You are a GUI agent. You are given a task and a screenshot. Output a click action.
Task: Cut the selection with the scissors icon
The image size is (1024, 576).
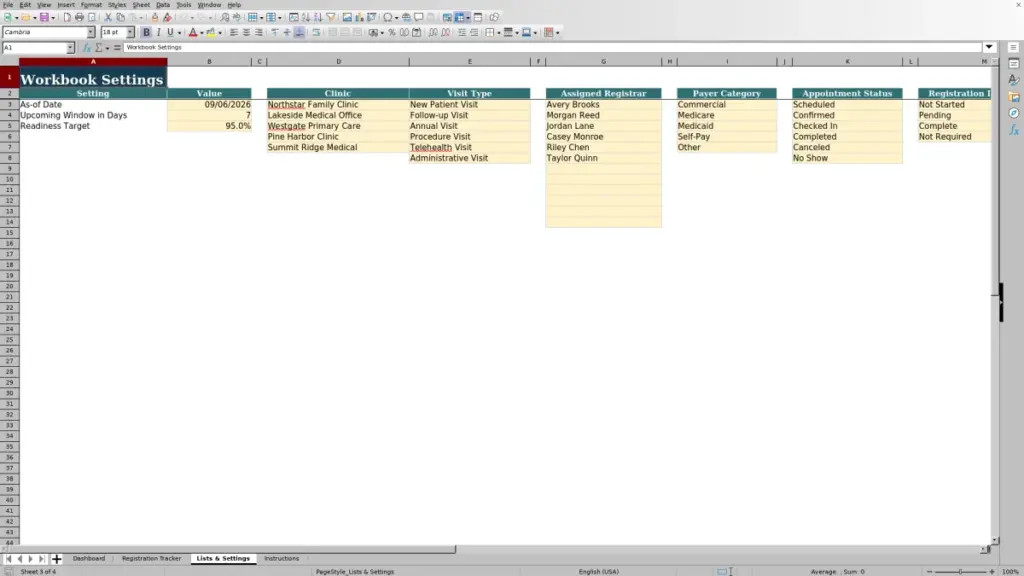108,18
